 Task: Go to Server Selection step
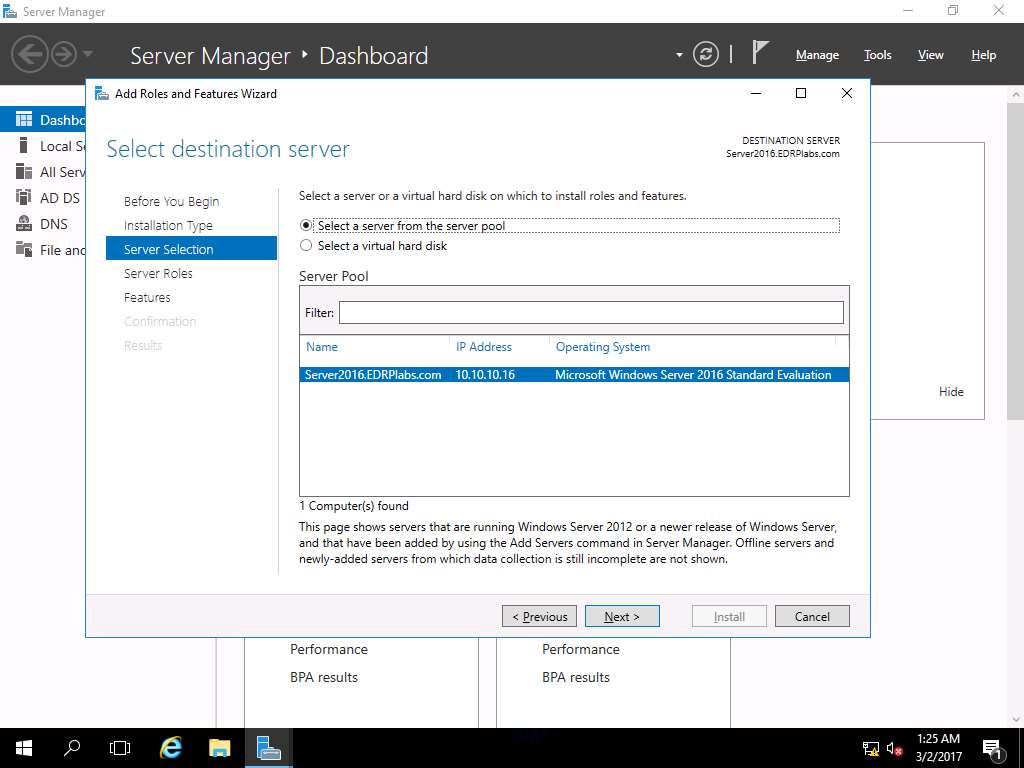(x=191, y=249)
